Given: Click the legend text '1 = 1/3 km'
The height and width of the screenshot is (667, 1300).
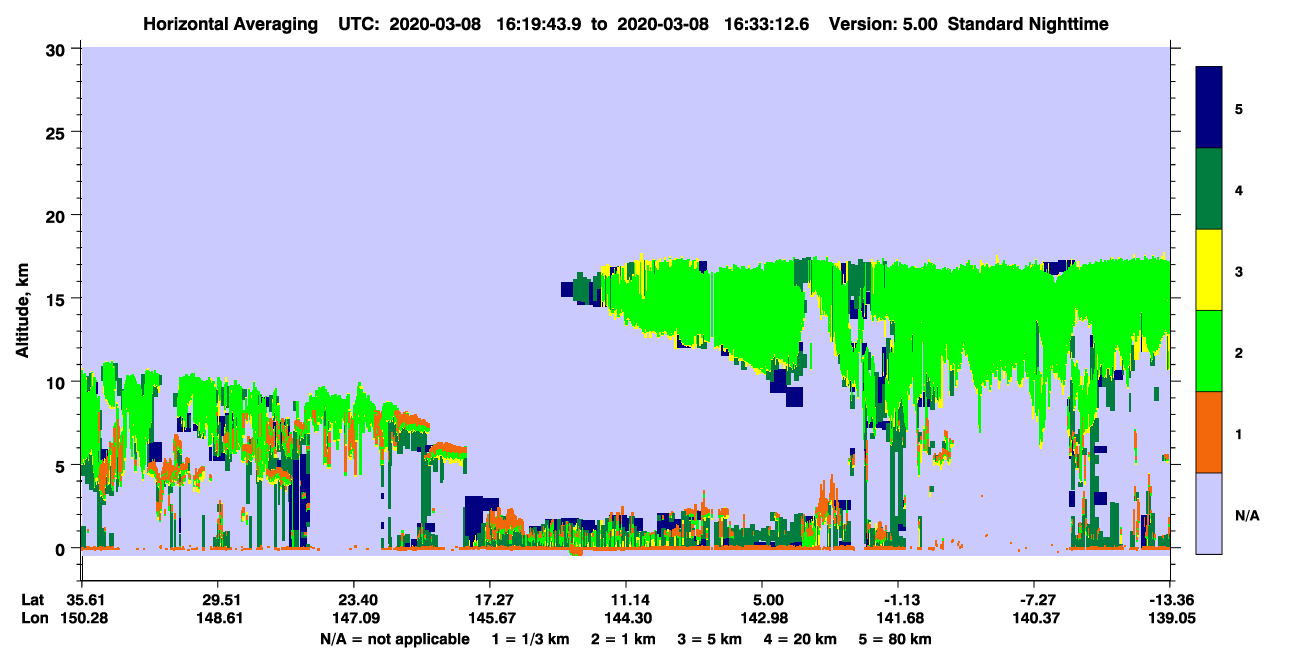Looking at the screenshot, I should pyautogui.click(x=531, y=639).
